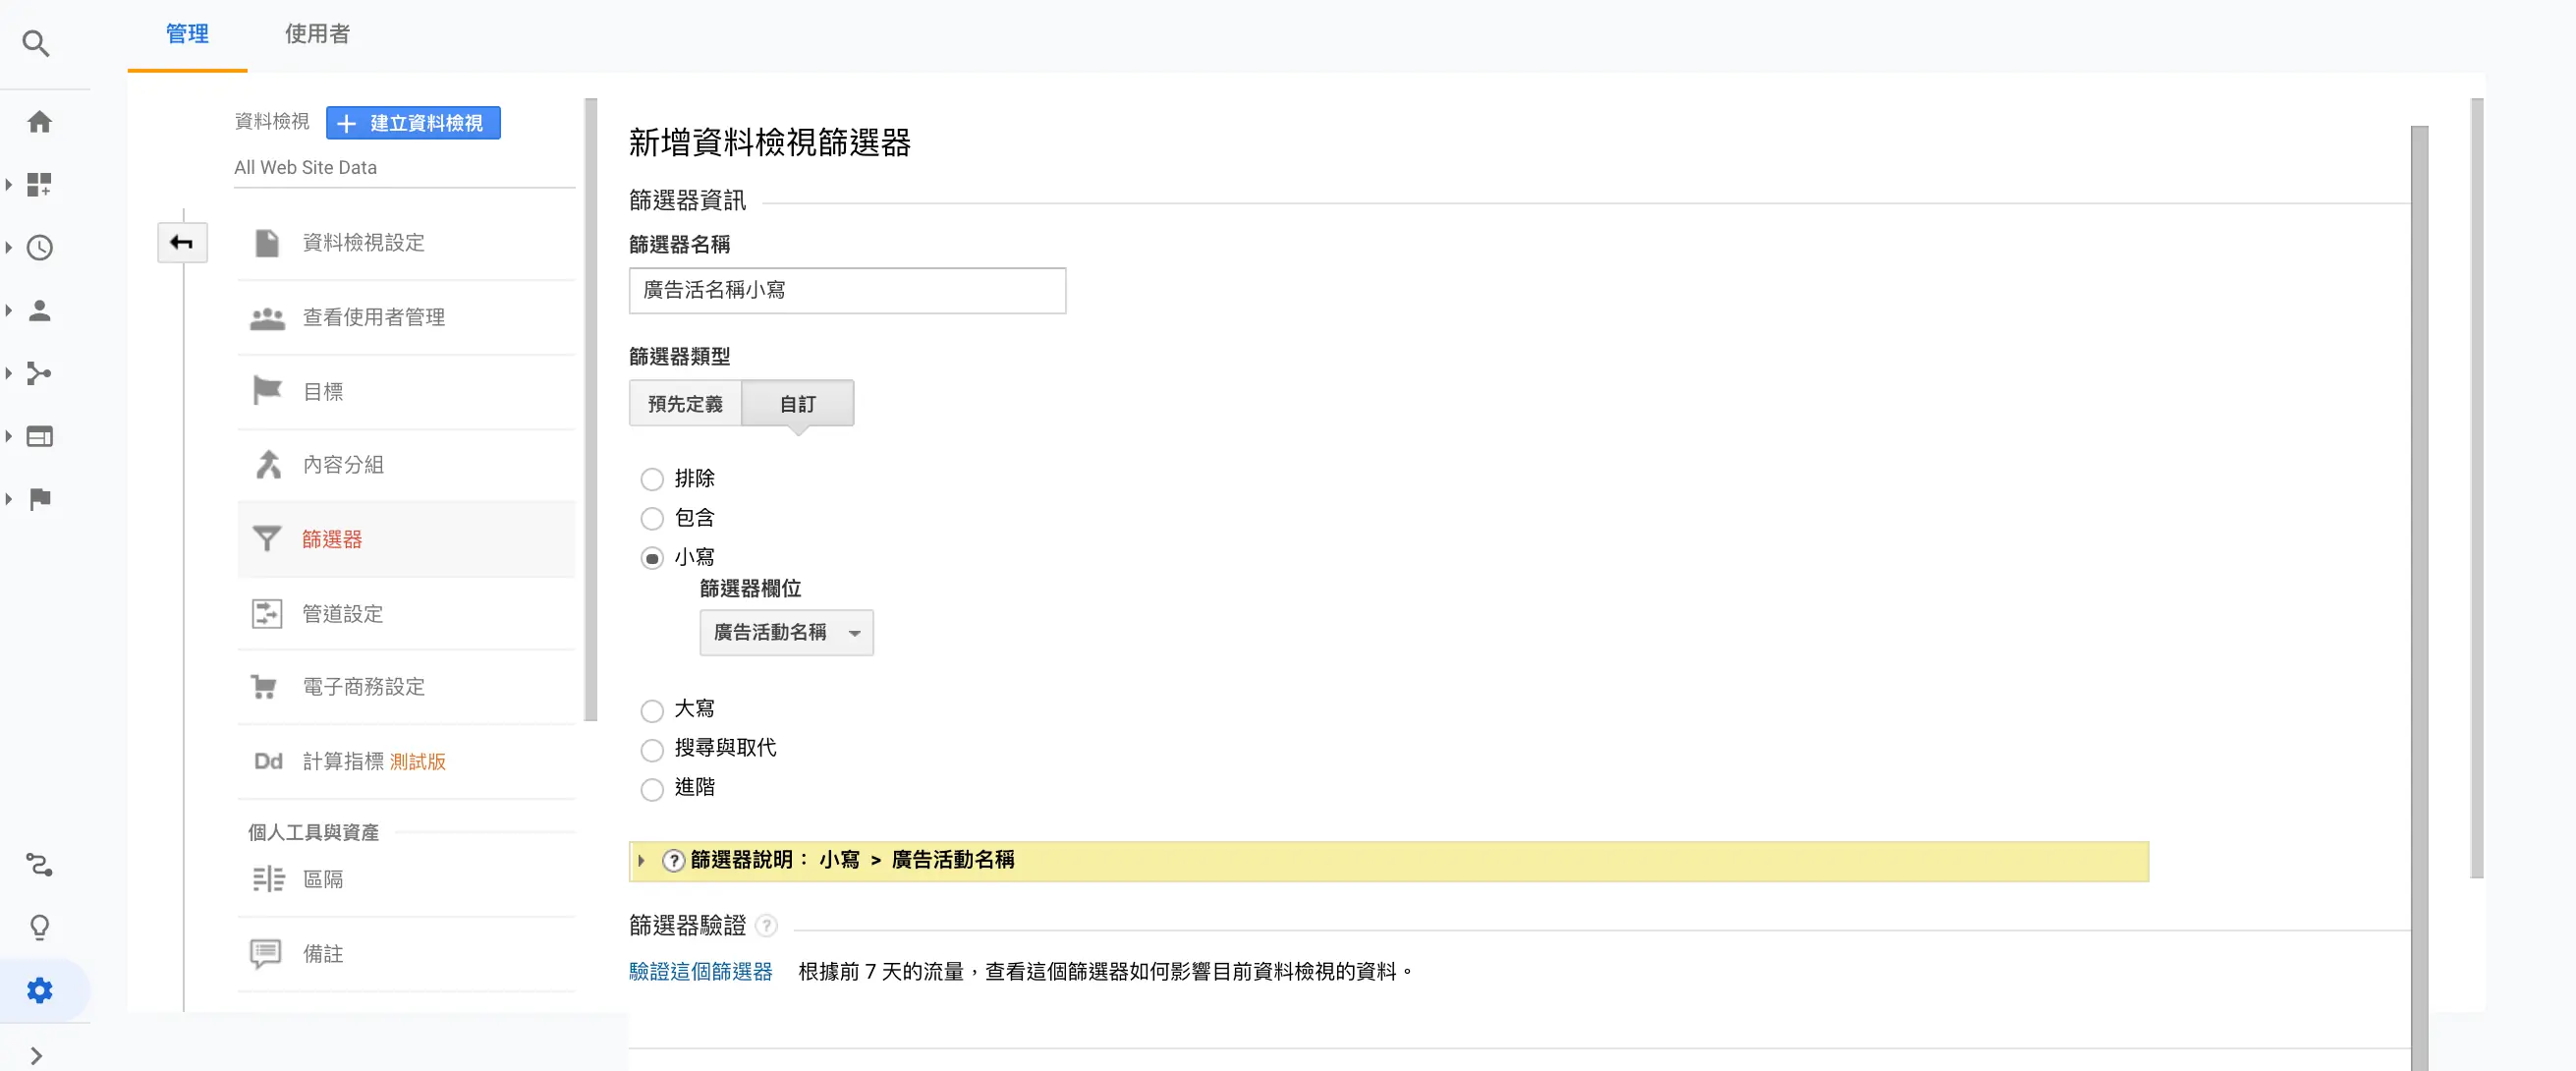
Task: Open the Behavior window icon
Action: tap(40, 436)
